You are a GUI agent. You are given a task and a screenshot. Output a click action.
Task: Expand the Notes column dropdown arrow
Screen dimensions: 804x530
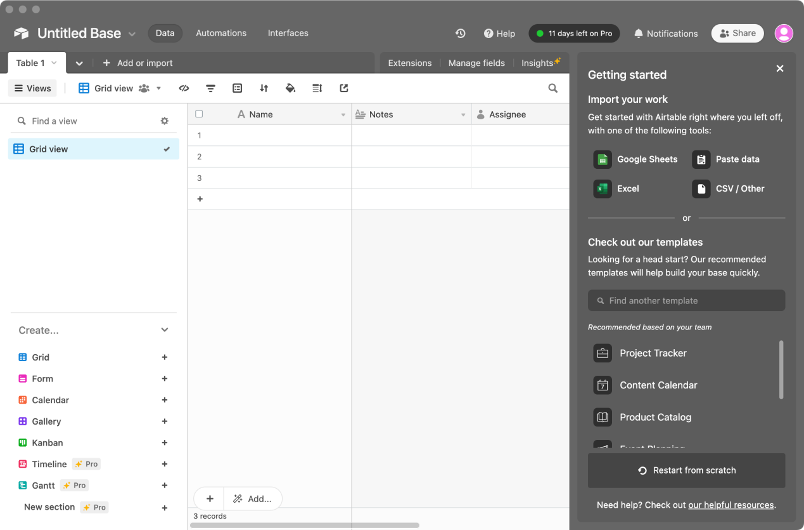point(463,115)
